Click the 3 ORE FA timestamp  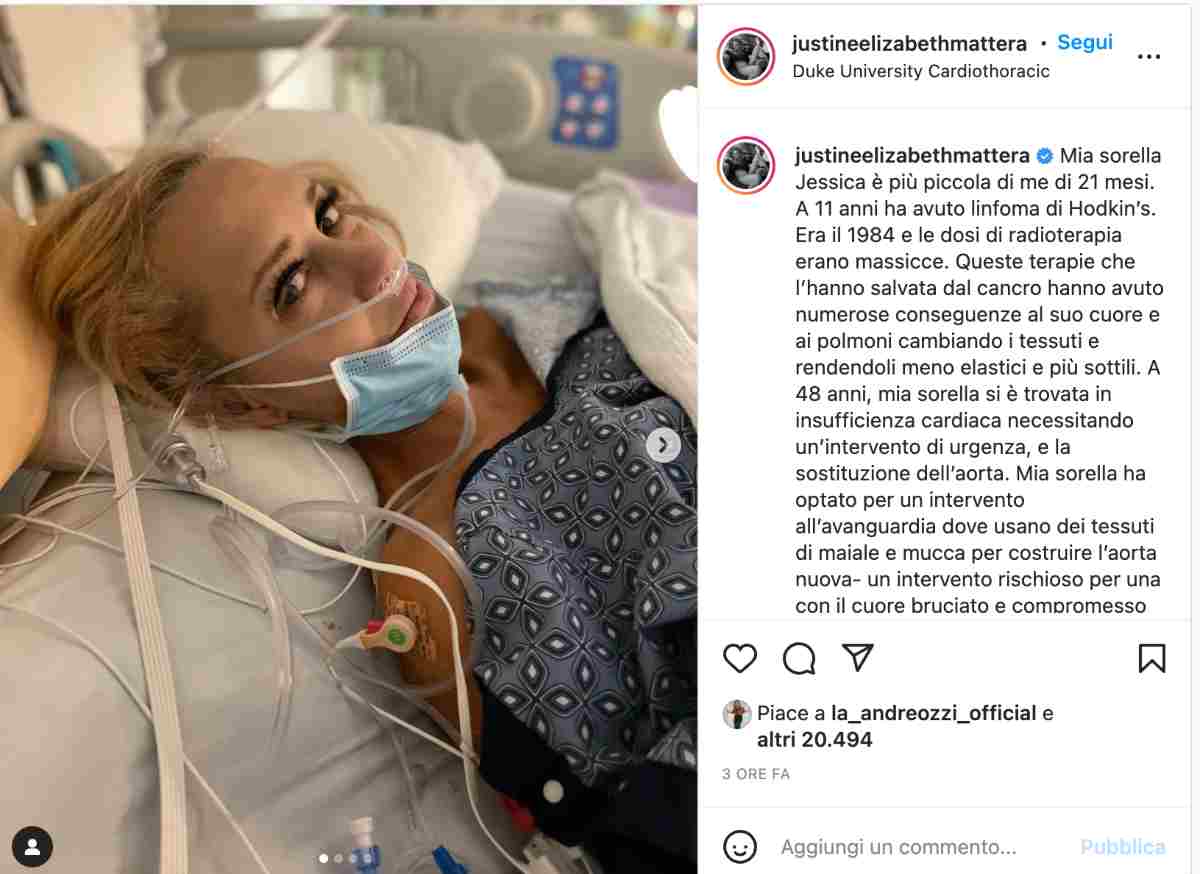click(x=756, y=774)
